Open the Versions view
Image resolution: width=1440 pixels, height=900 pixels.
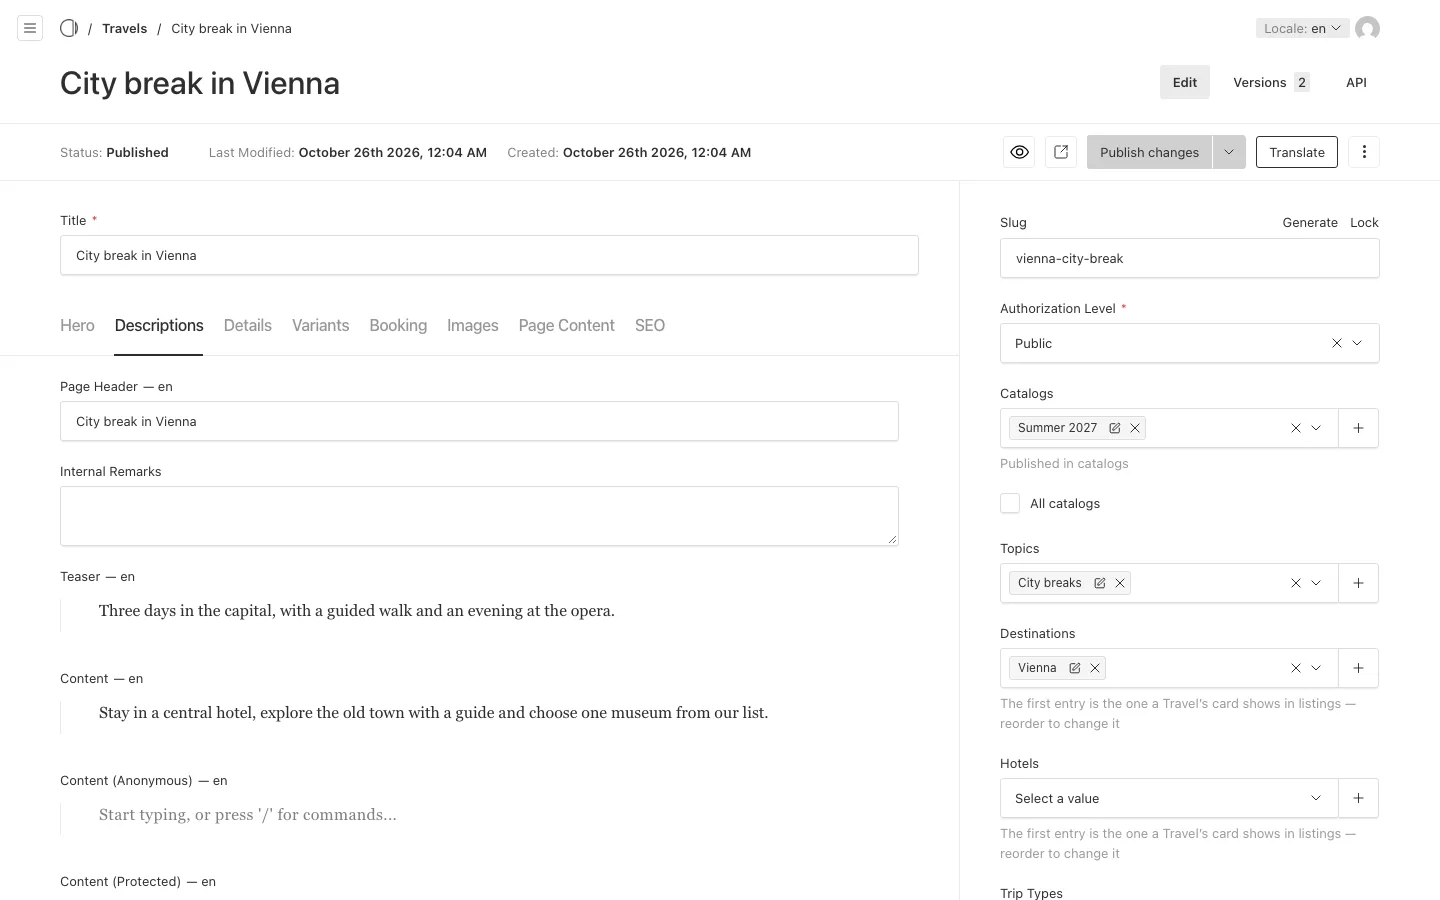point(1271,82)
